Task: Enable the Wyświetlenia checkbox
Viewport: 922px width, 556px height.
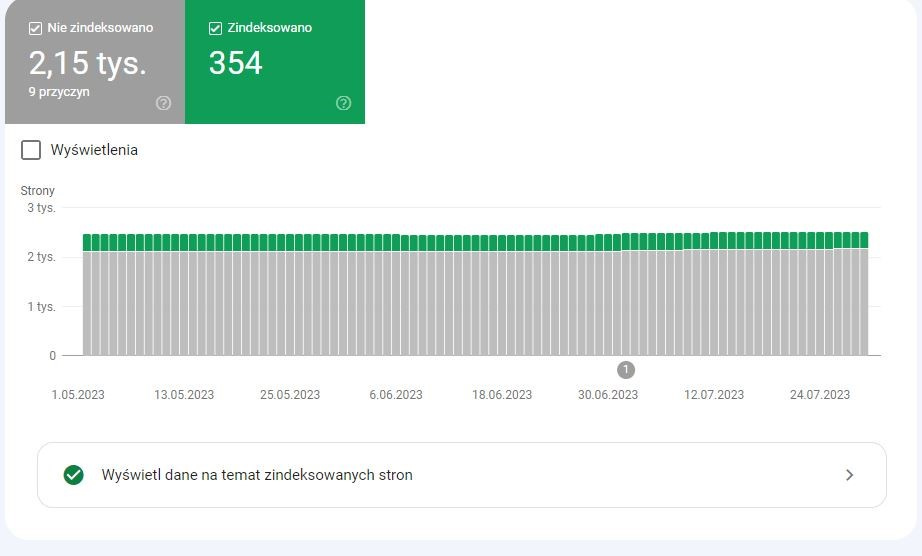Action: click(x=31, y=150)
